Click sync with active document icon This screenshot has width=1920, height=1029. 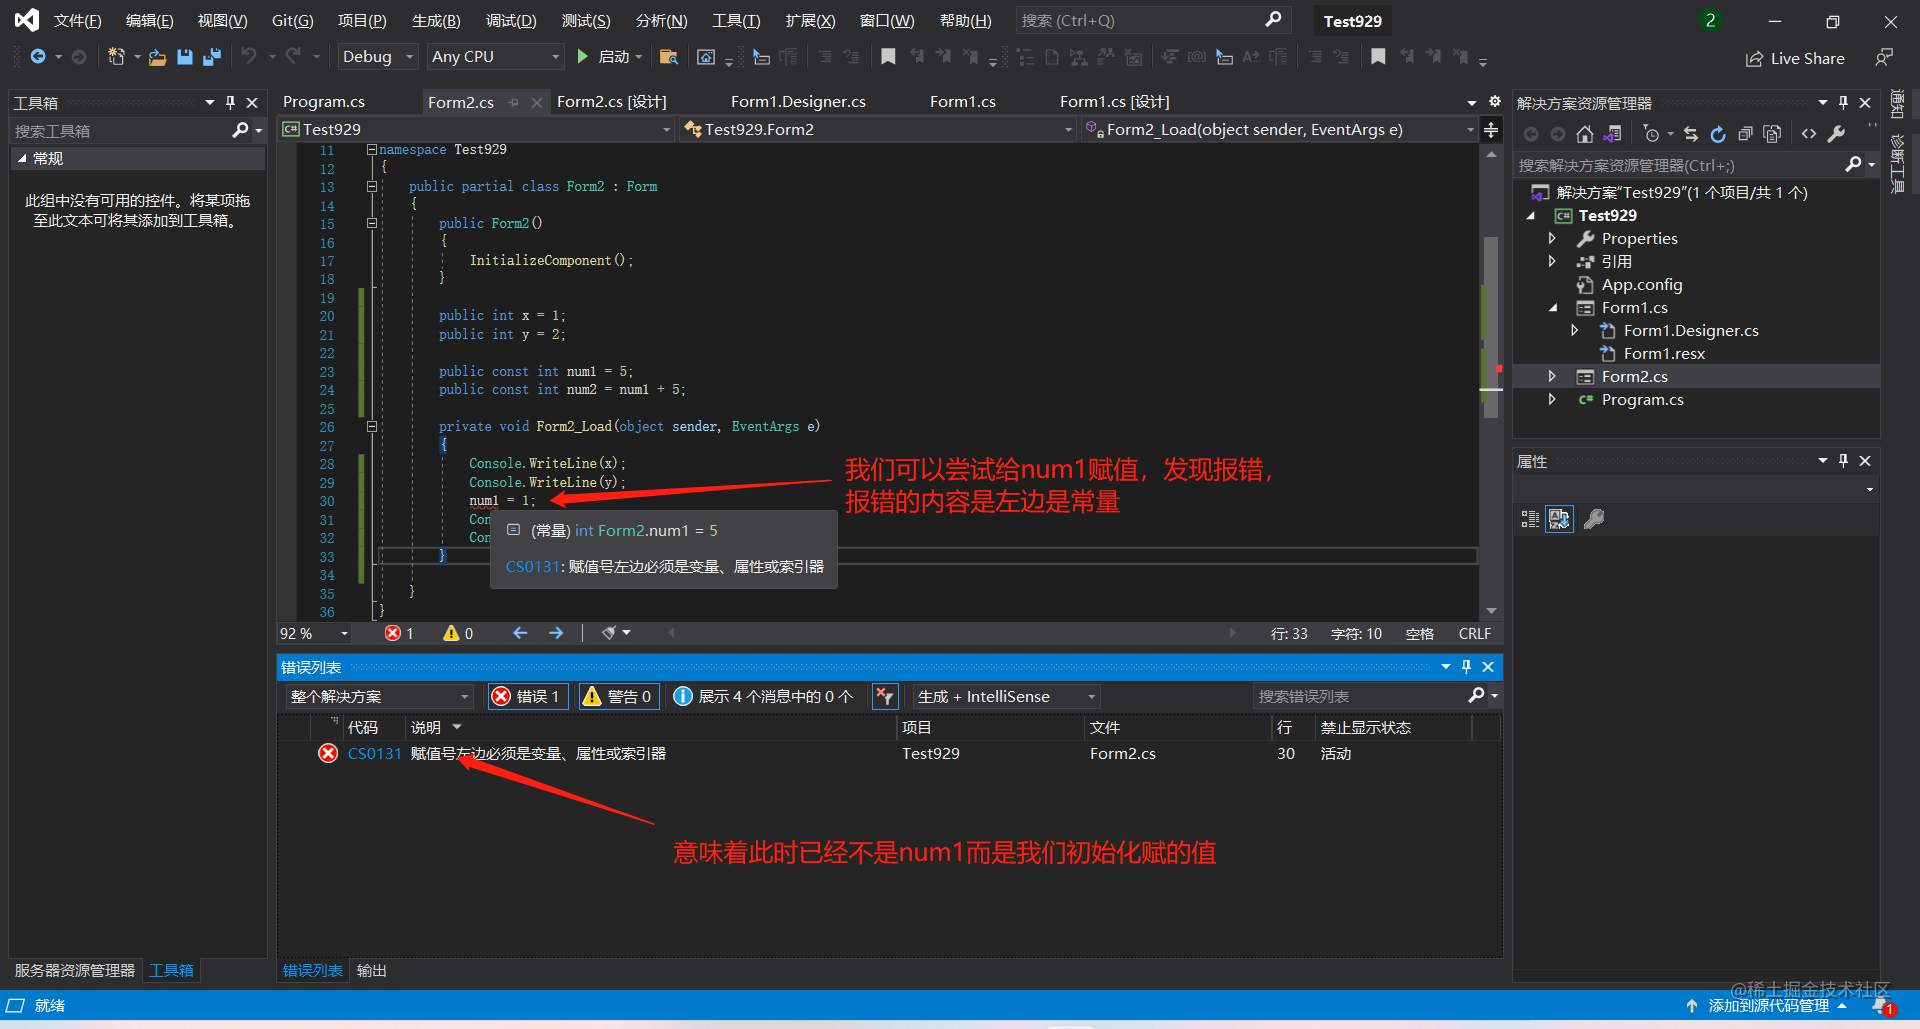[1691, 134]
